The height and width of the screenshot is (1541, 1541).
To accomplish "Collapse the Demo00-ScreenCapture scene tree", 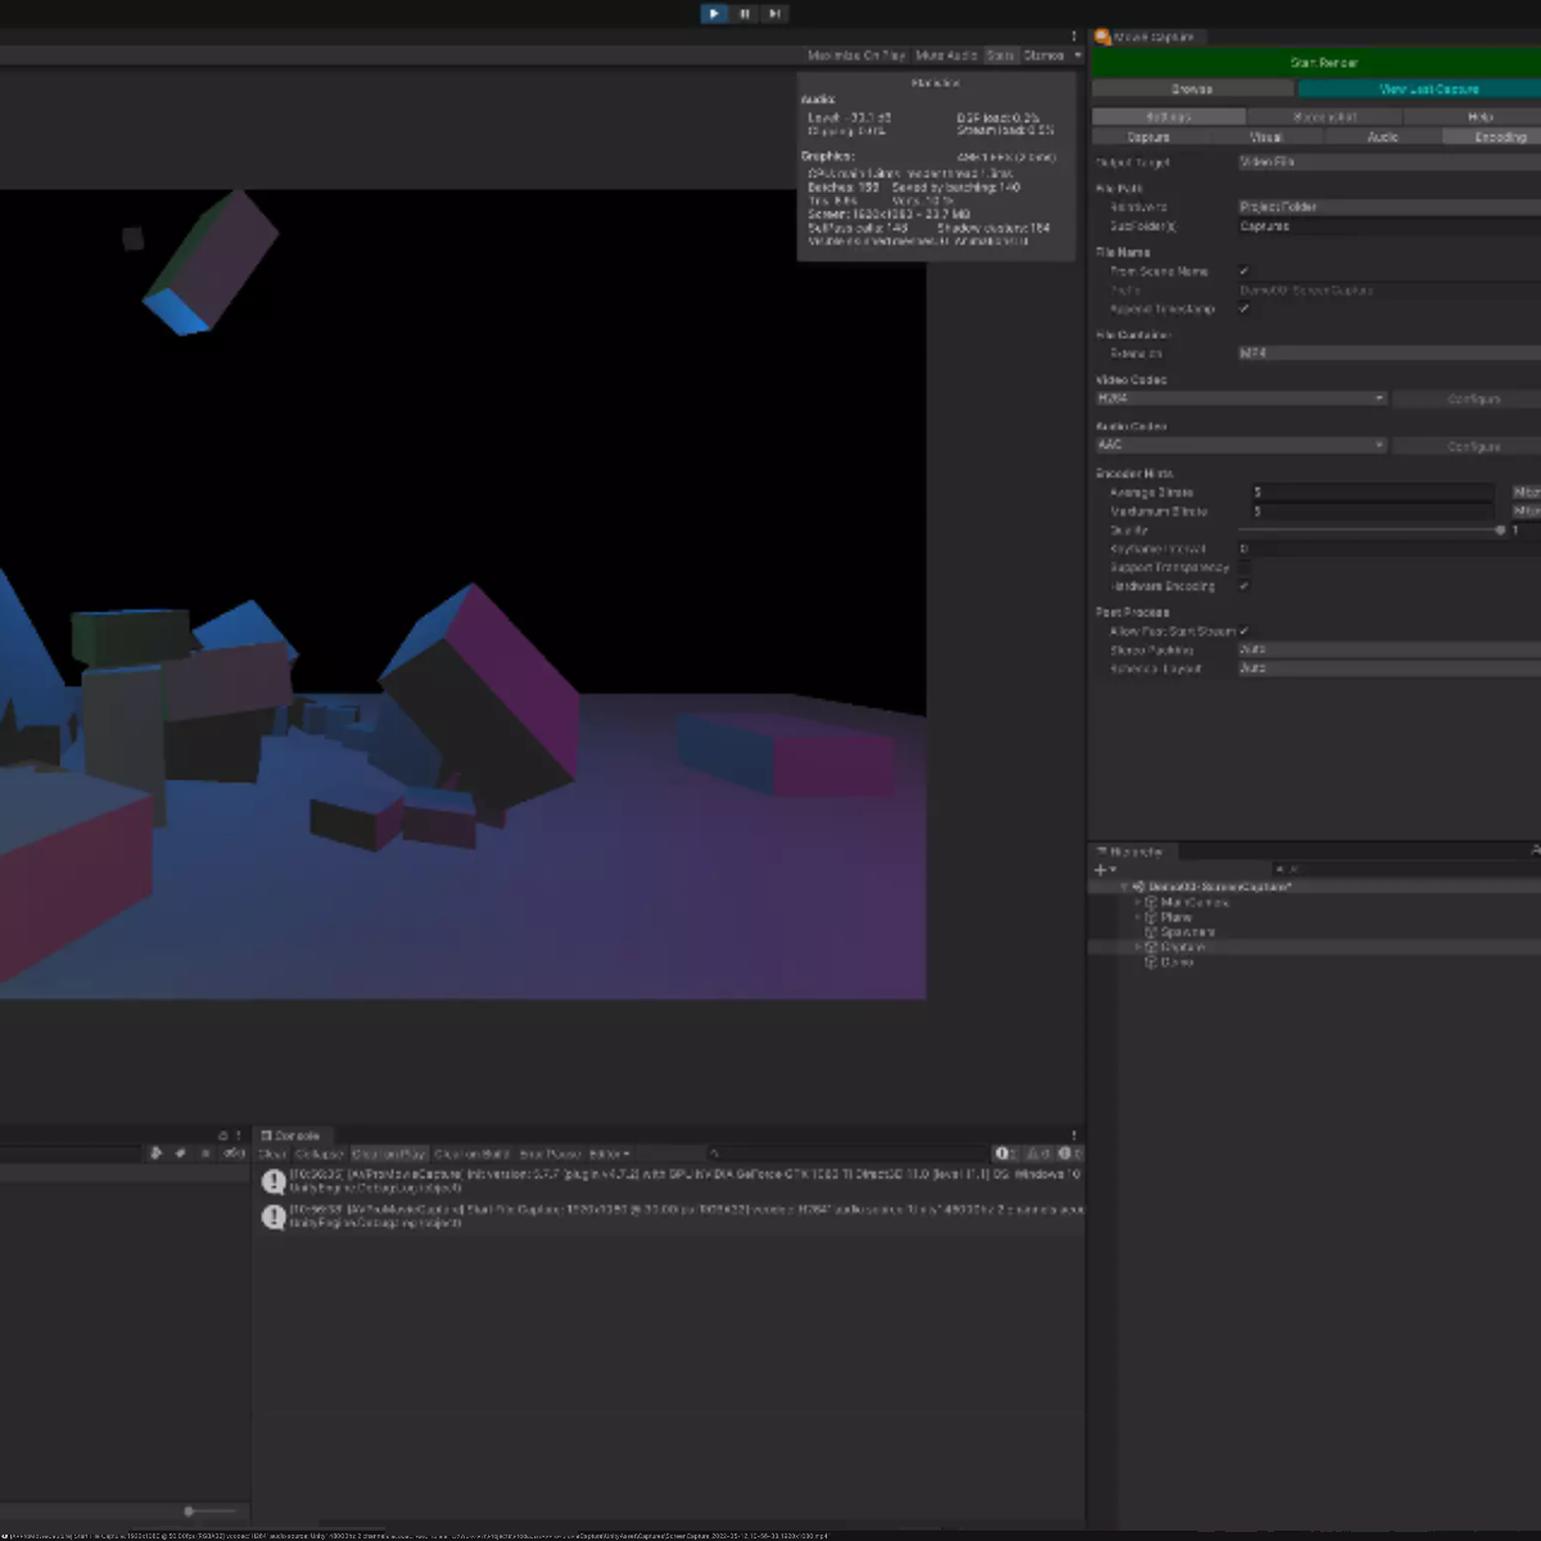I will [x=1124, y=887].
